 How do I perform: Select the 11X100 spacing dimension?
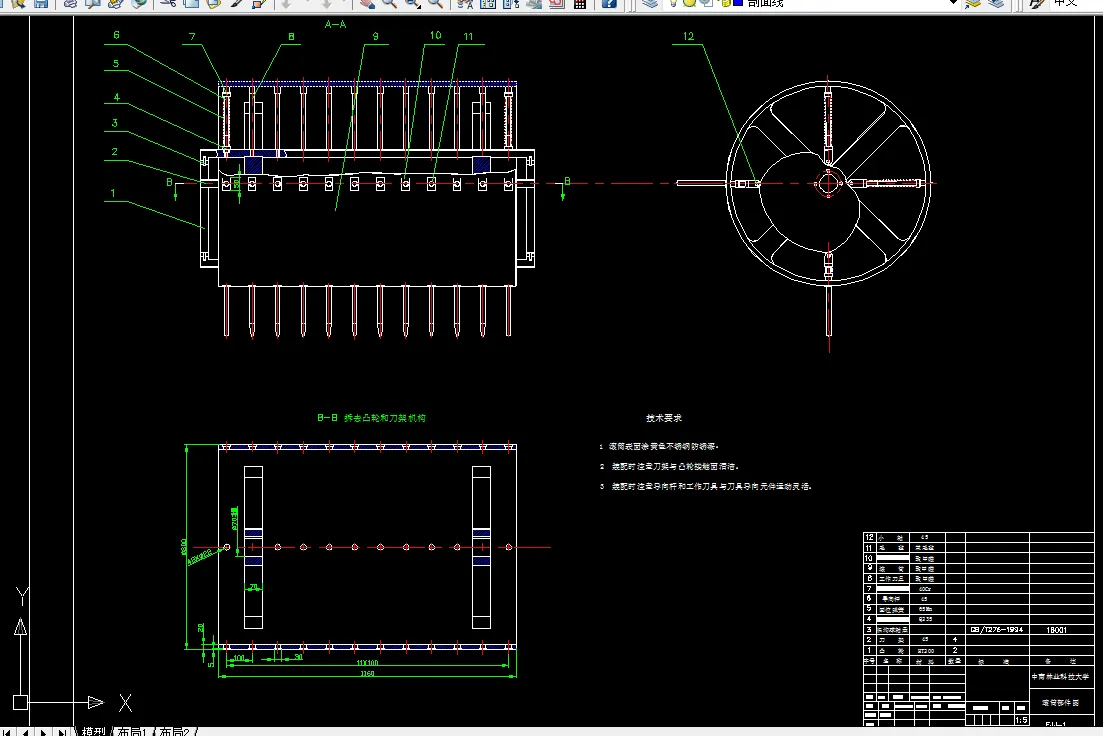point(367,663)
